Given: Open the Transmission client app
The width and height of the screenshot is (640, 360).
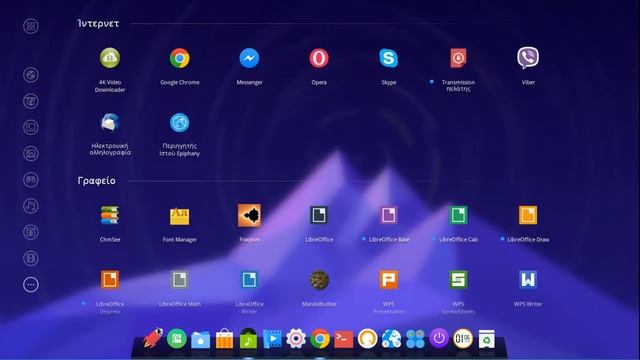Looking at the screenshot, I should point(458,58).
